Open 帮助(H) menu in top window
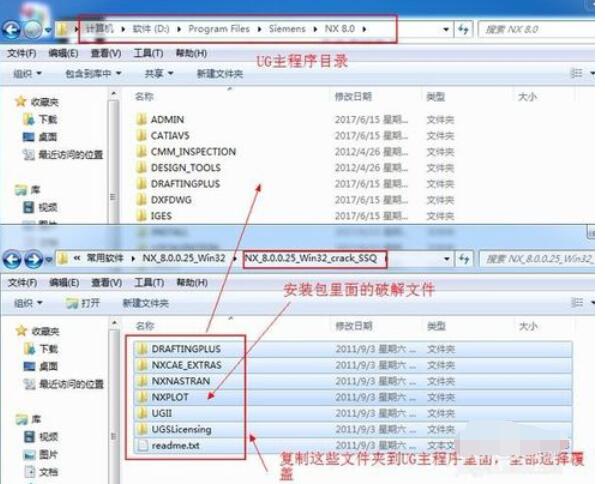605x484 pixels. [191, 53]
